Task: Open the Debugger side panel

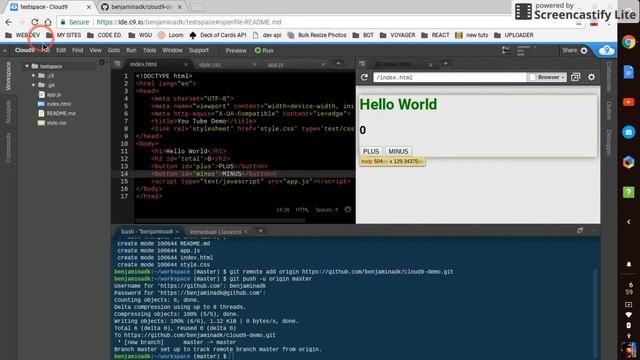Action: coord(608,142)
